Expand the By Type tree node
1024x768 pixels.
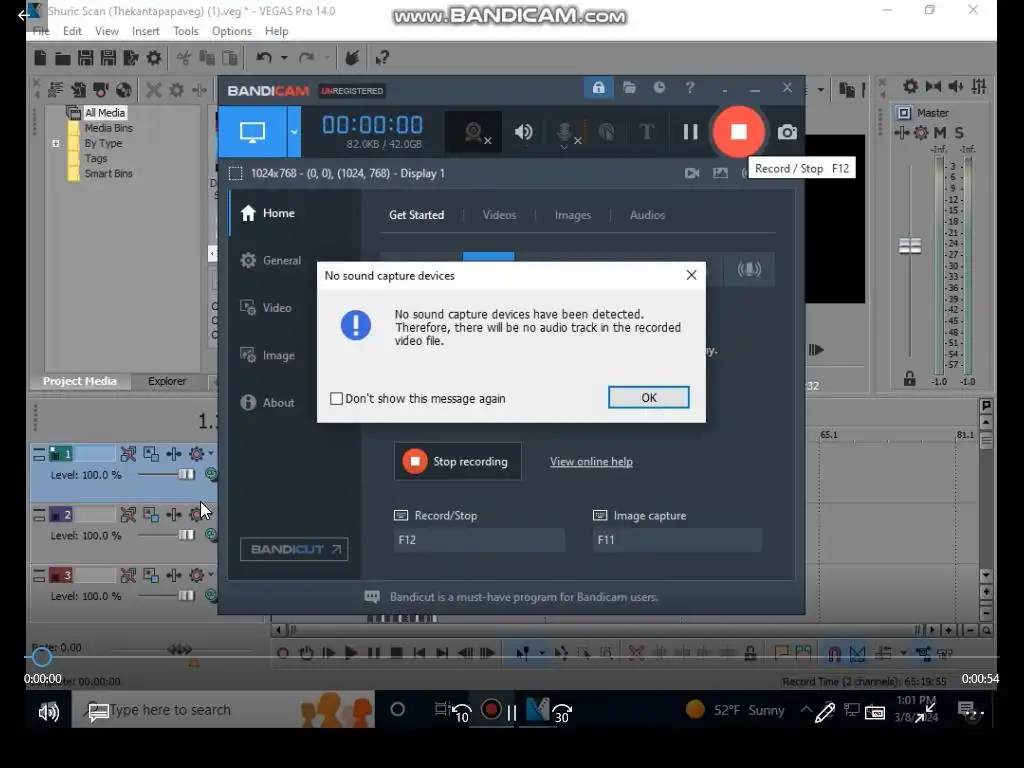pos(56,144)
